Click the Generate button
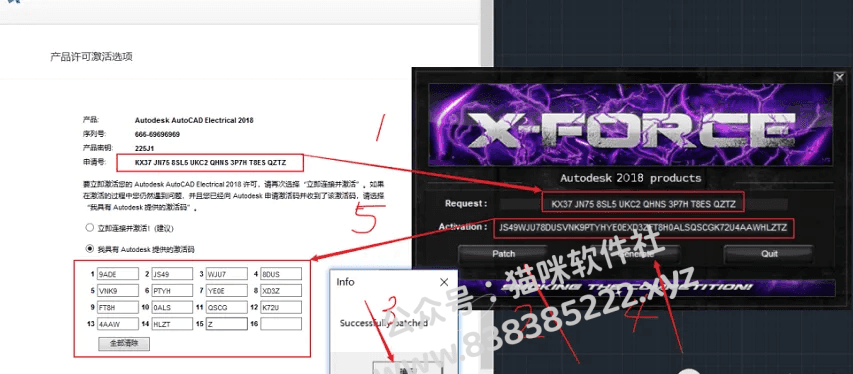853x374 pixels. tap(636, 254)
